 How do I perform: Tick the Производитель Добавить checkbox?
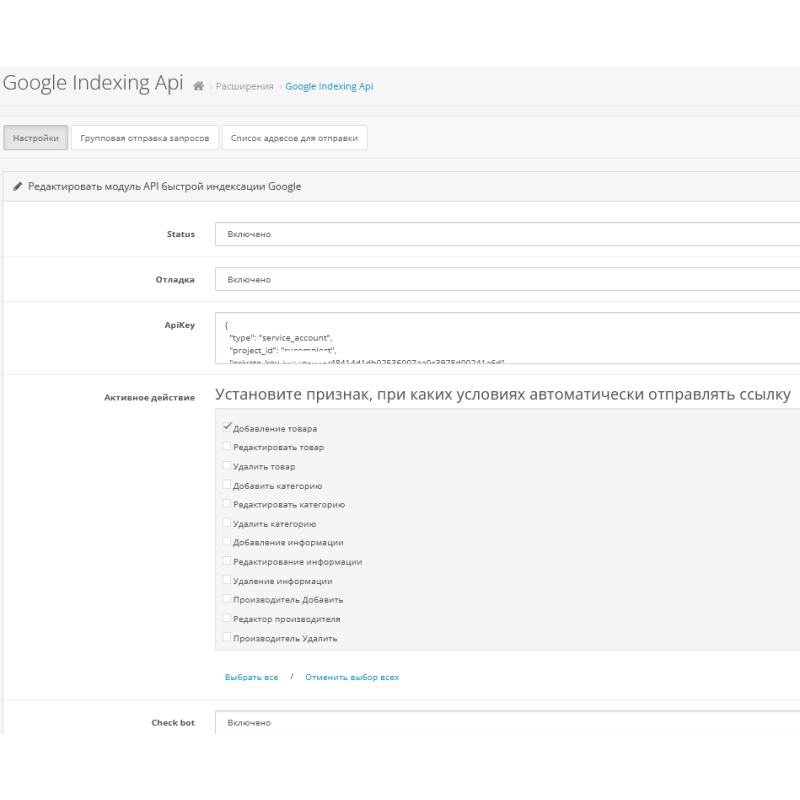(227, 599)
